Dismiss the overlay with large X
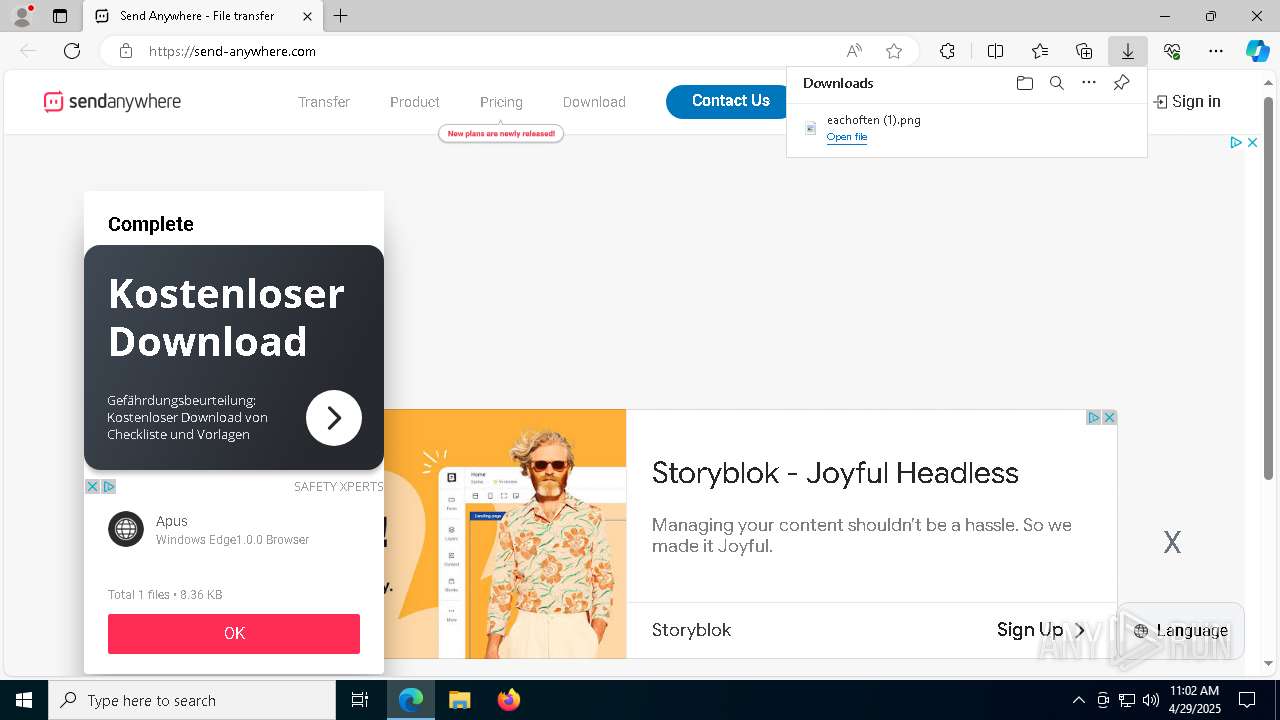This screenshot has height=720, width=1280. [x=1172, y=543]
